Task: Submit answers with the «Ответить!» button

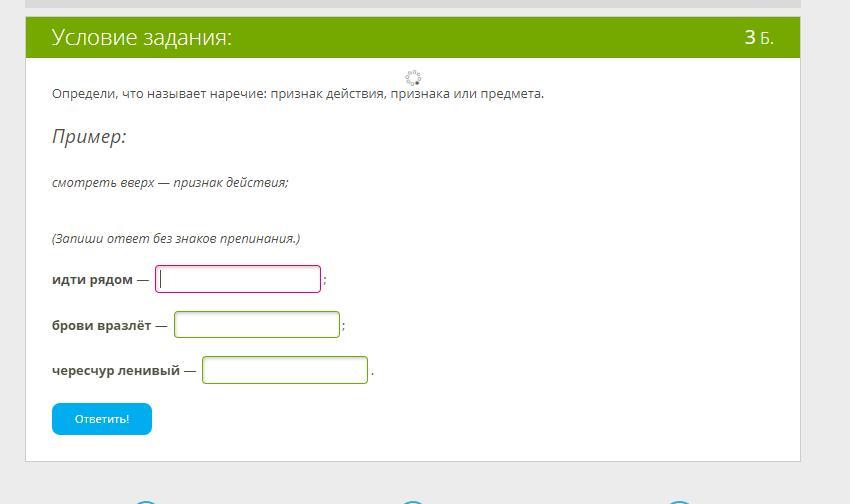Action: 102,419
